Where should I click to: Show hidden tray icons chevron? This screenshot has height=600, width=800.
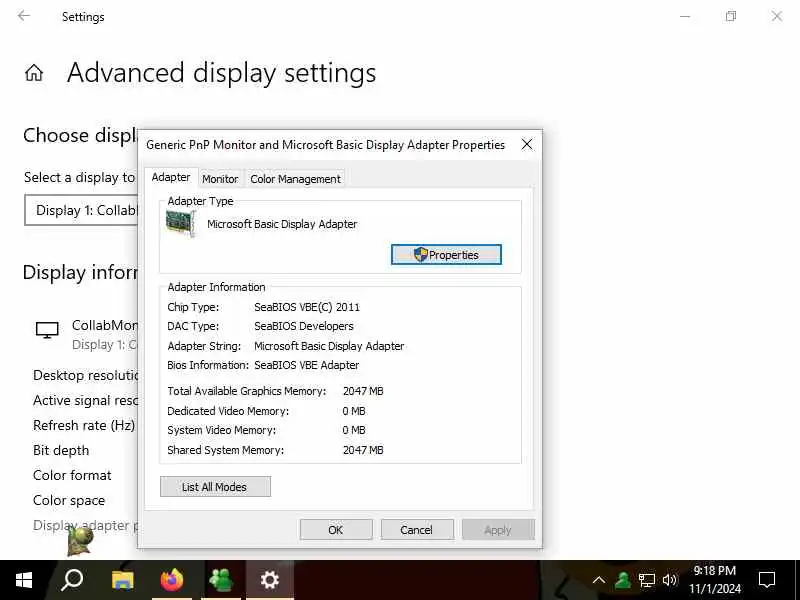(x=599, y=580)
